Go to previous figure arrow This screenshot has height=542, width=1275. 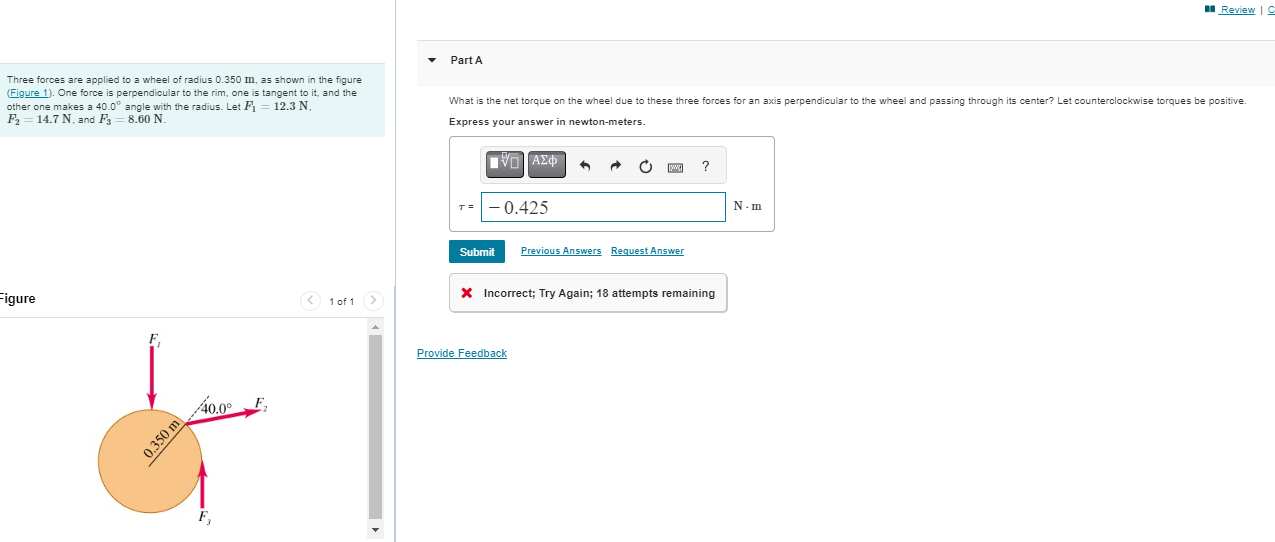point(311,300)
